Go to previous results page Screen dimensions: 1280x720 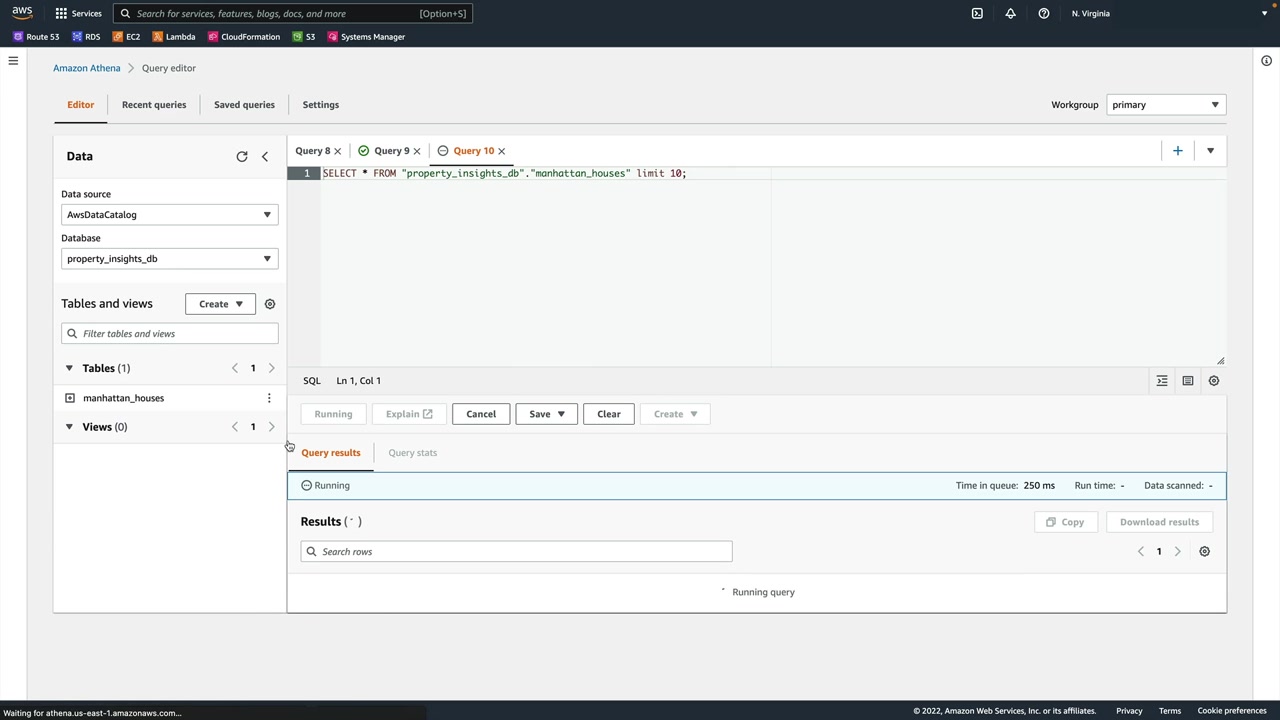[1141, 552]
